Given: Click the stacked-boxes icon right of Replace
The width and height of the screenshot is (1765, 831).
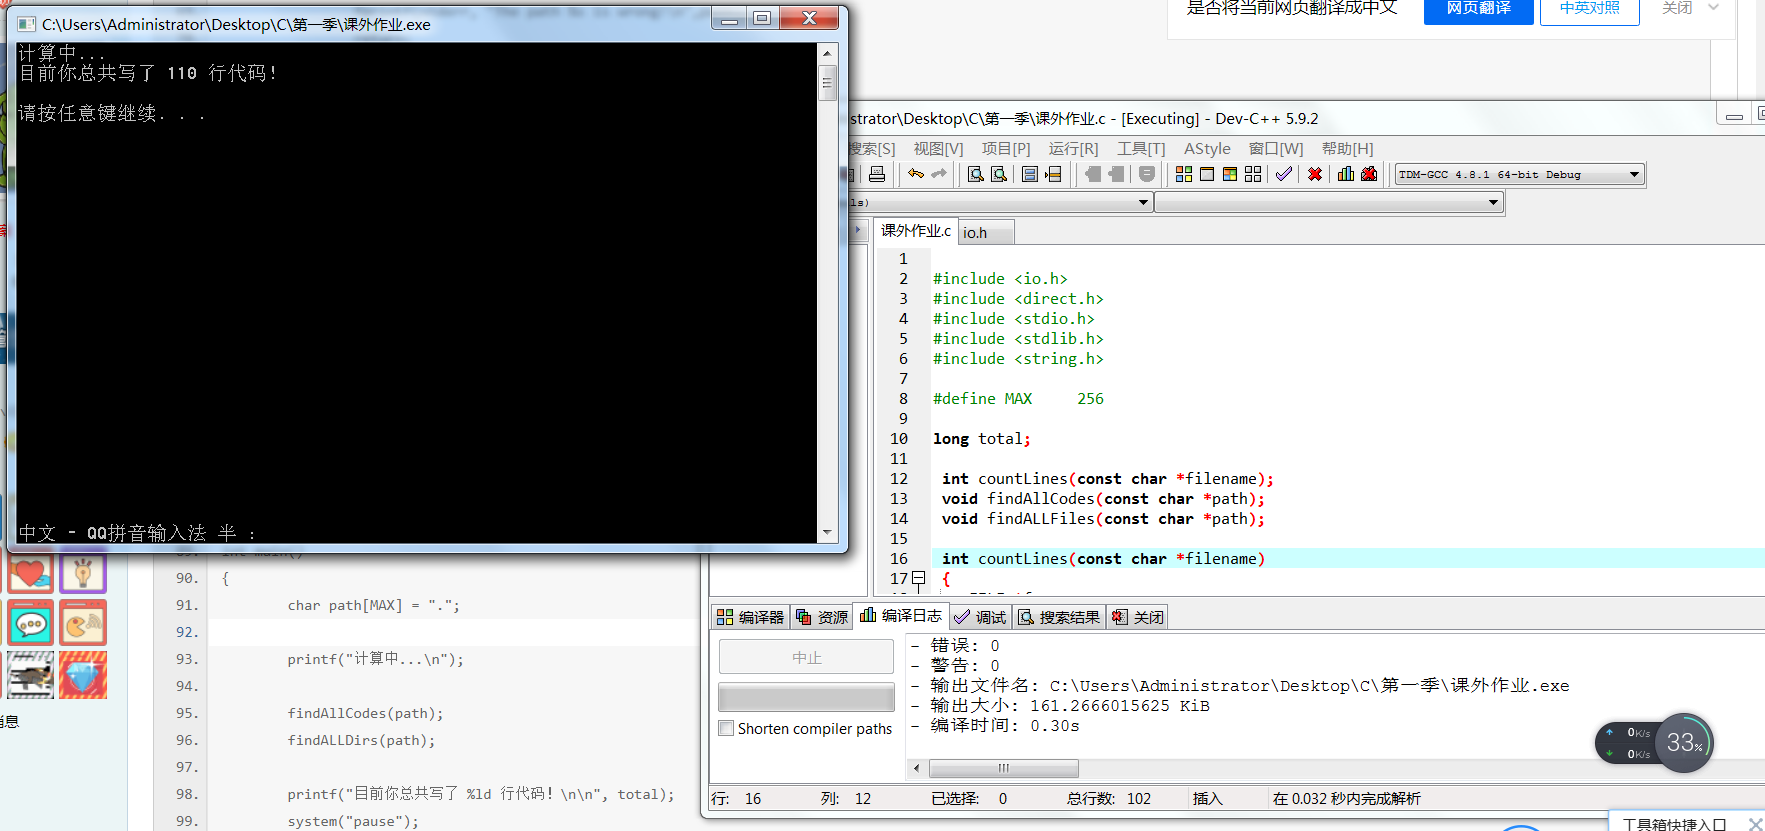Looking at the screenshot, I should pyautogui.click(x=1030, y=174).
